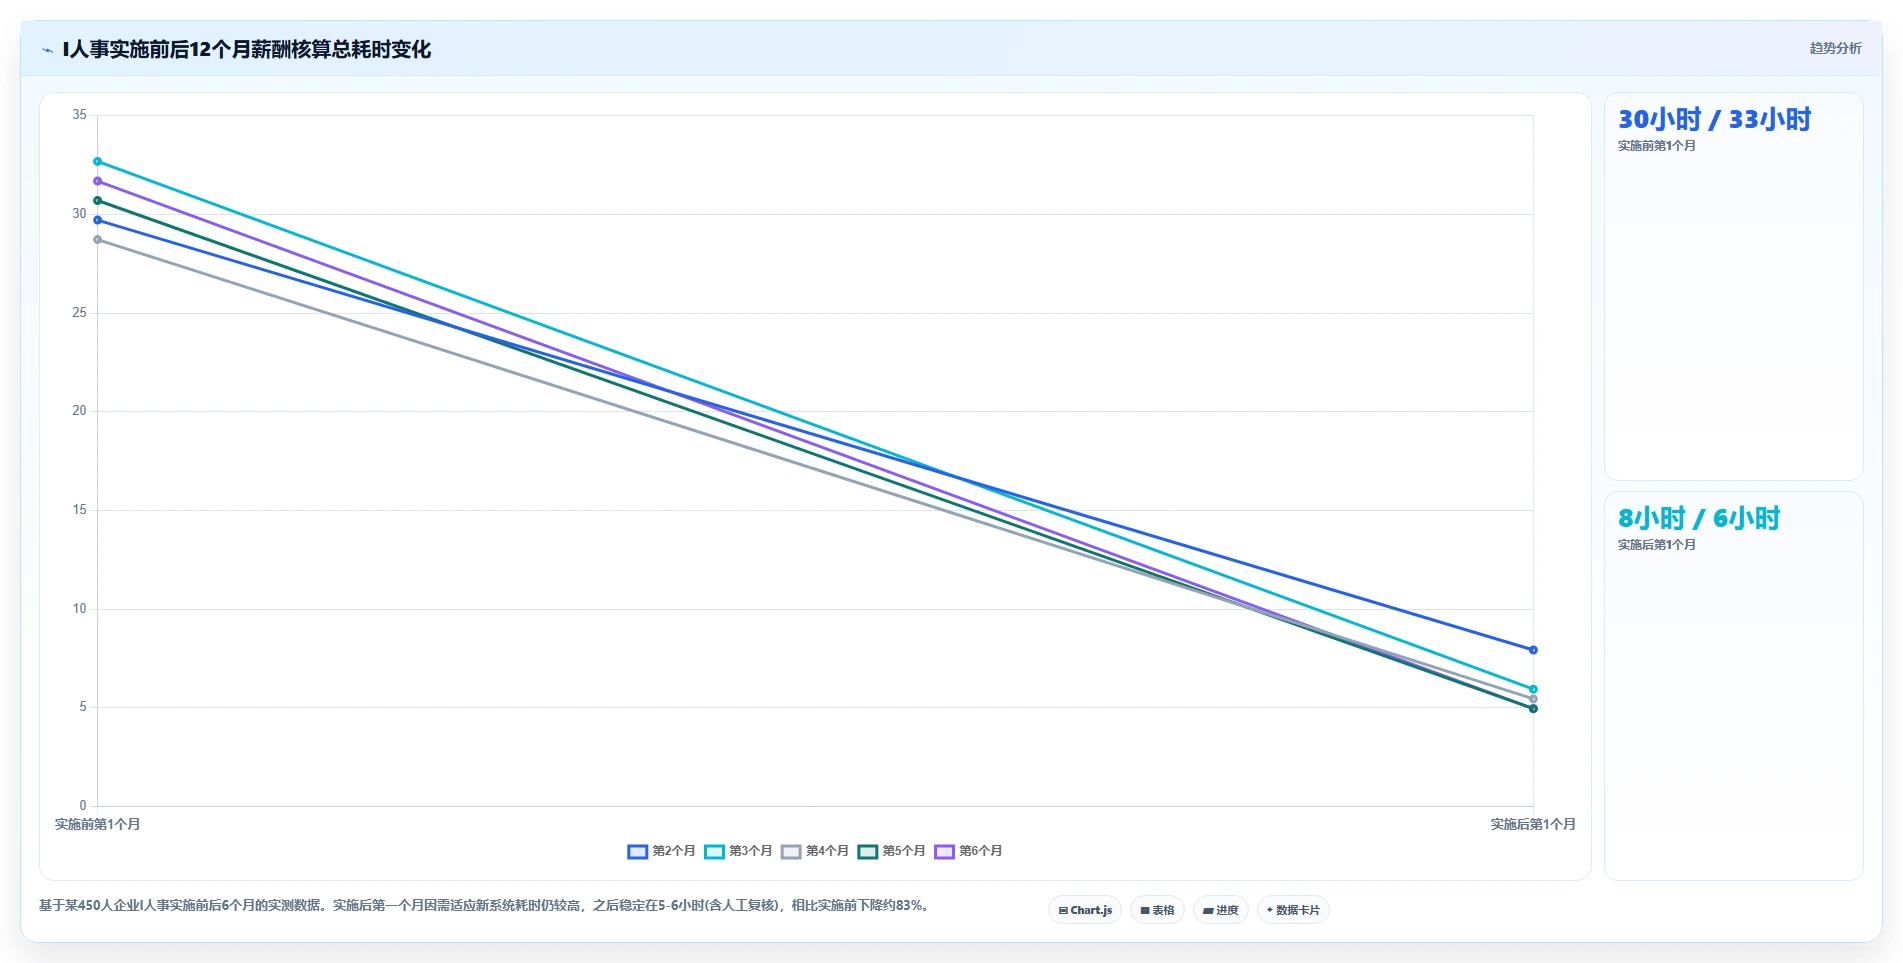Click the x-axis label 实施前第1个月
The width and height of the screenshot is (1903, 963).
click(97, 825)
